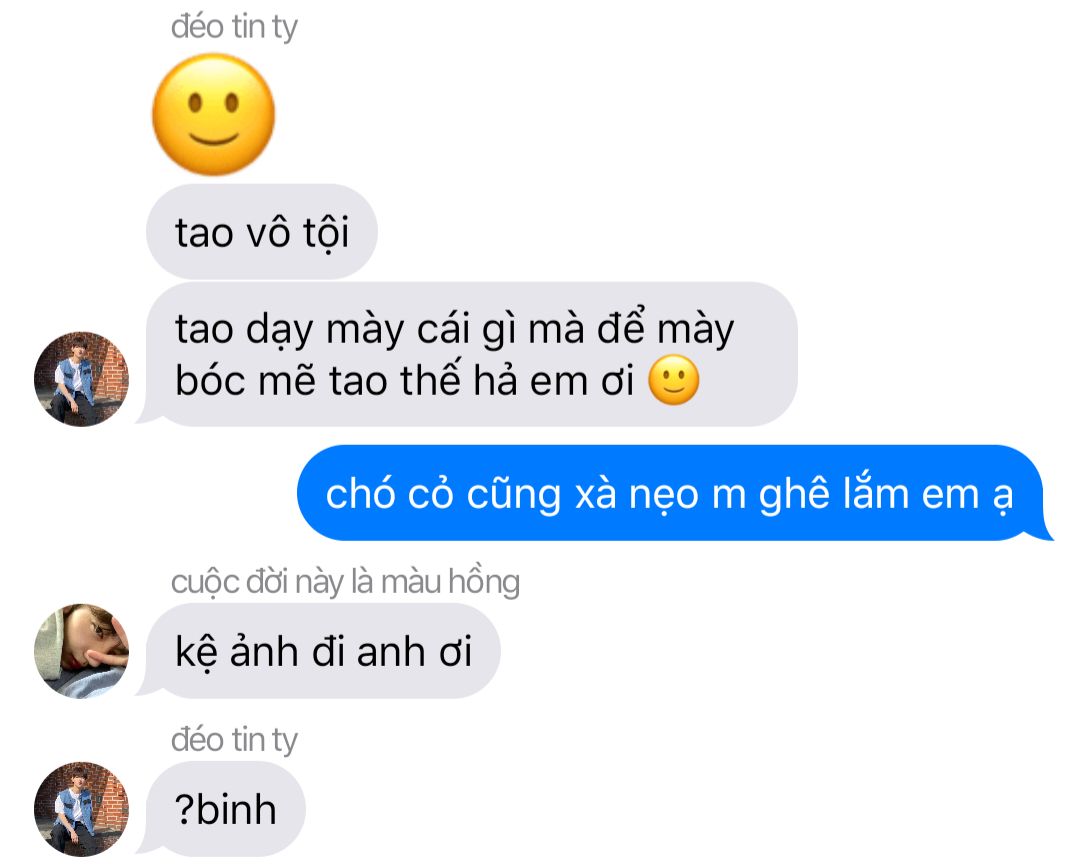
Task: Open the avatar of "cuộc đời này là màu hồng"
Action: tap(81, 651)
